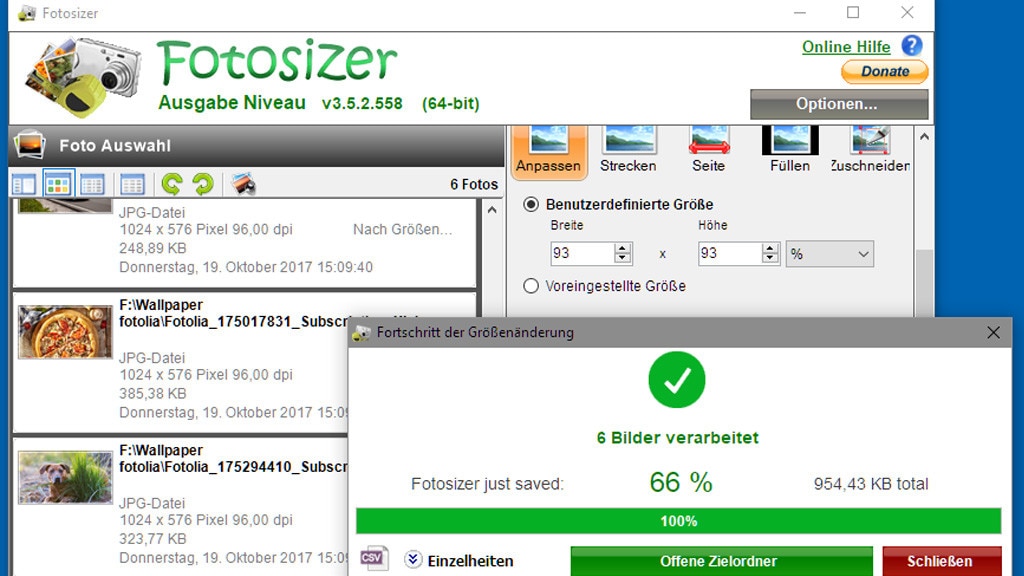Click the Höhe input field
Viewport: 1024px width, 576px height.
pos(730,253)
